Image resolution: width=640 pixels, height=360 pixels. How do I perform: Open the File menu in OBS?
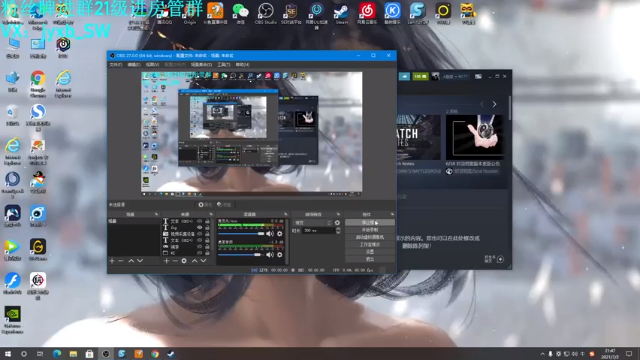(x=116, y=65)
